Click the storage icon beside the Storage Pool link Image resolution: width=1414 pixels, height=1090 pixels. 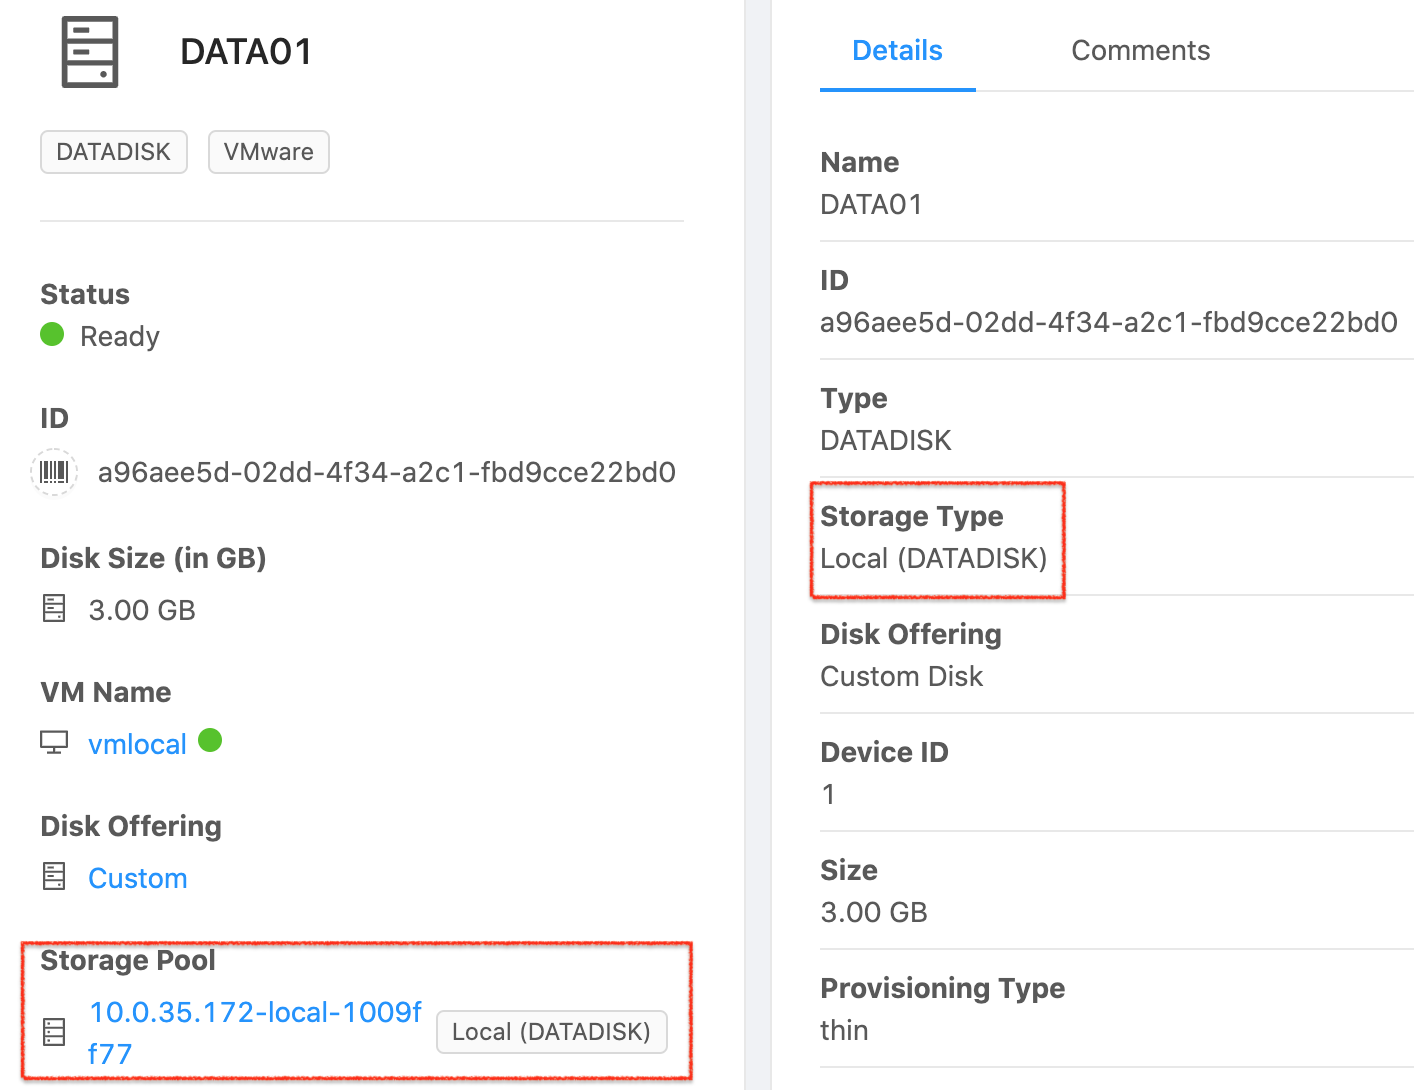pyautogui.click(x=53, y=1032)
